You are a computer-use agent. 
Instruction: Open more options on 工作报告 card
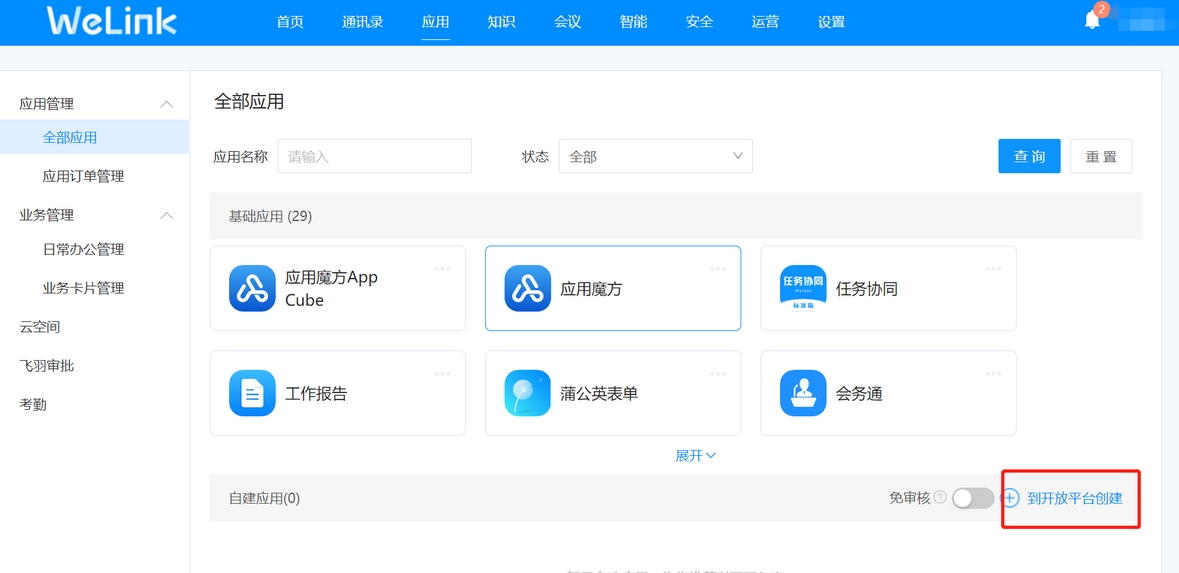click(x=442, y=373)
